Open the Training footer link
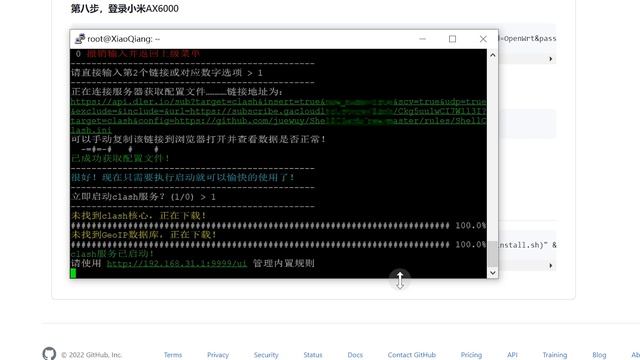 point(554,355)
